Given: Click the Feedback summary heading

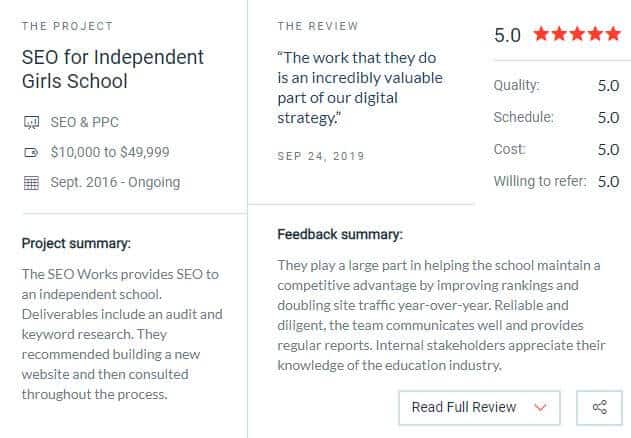Looking at the screenshot, I should pos(340,234).
